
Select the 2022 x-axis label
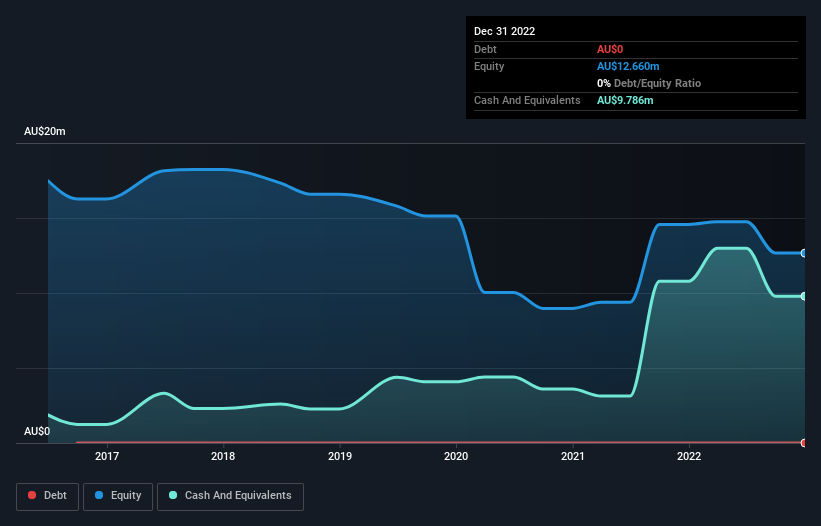[x=689, y=456]
